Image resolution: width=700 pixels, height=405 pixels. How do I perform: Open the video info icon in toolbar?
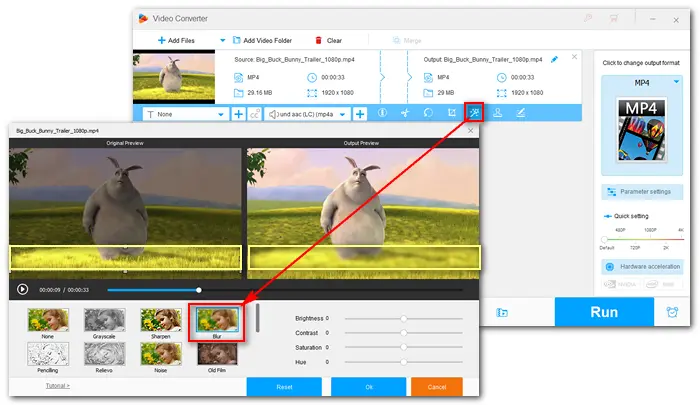point(383,113)
